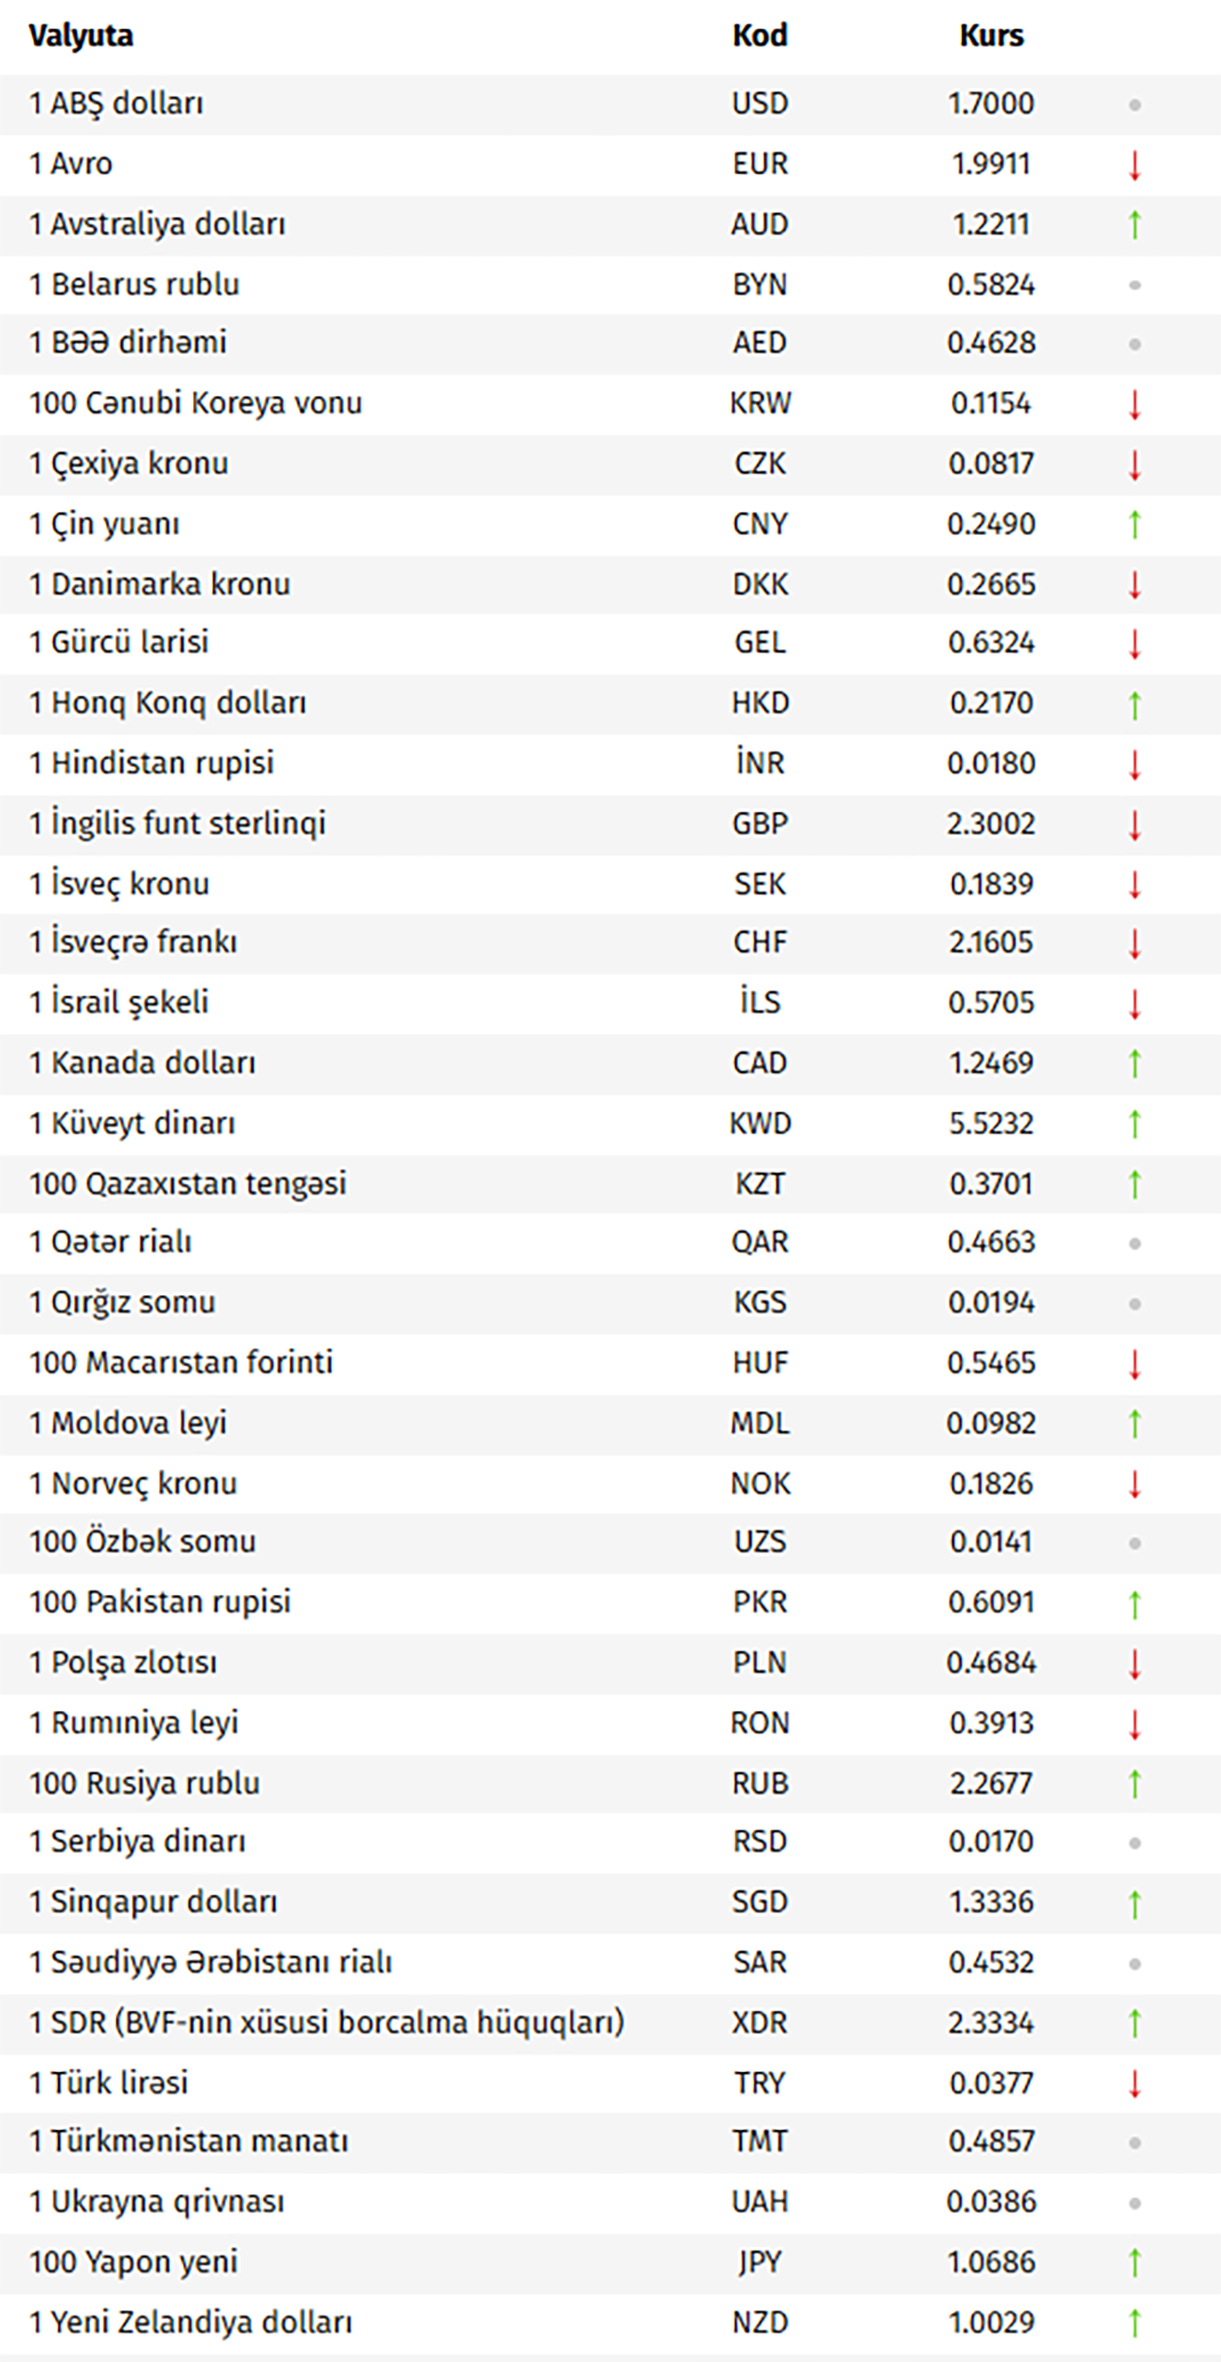Click the gray dot in the UAH row
Viewport: 1221px width, 2362px height.
[1134, 2203]
